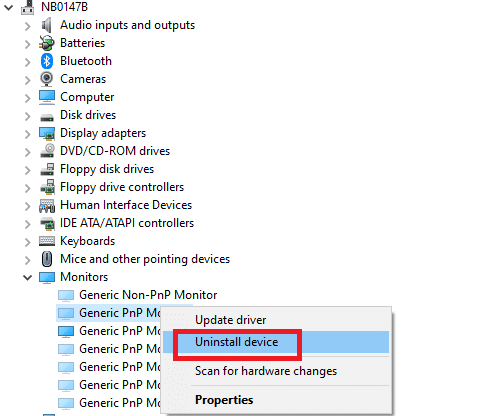Expand the Display adapters node arrow
The image size is (489, 416).
[27, 134]
